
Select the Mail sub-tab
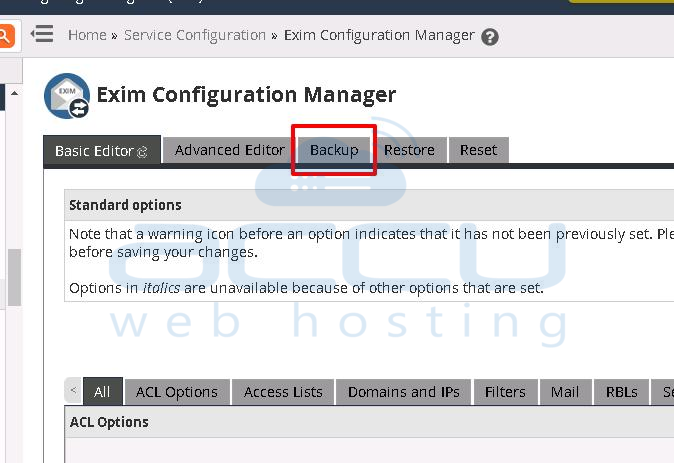point(565,392)
